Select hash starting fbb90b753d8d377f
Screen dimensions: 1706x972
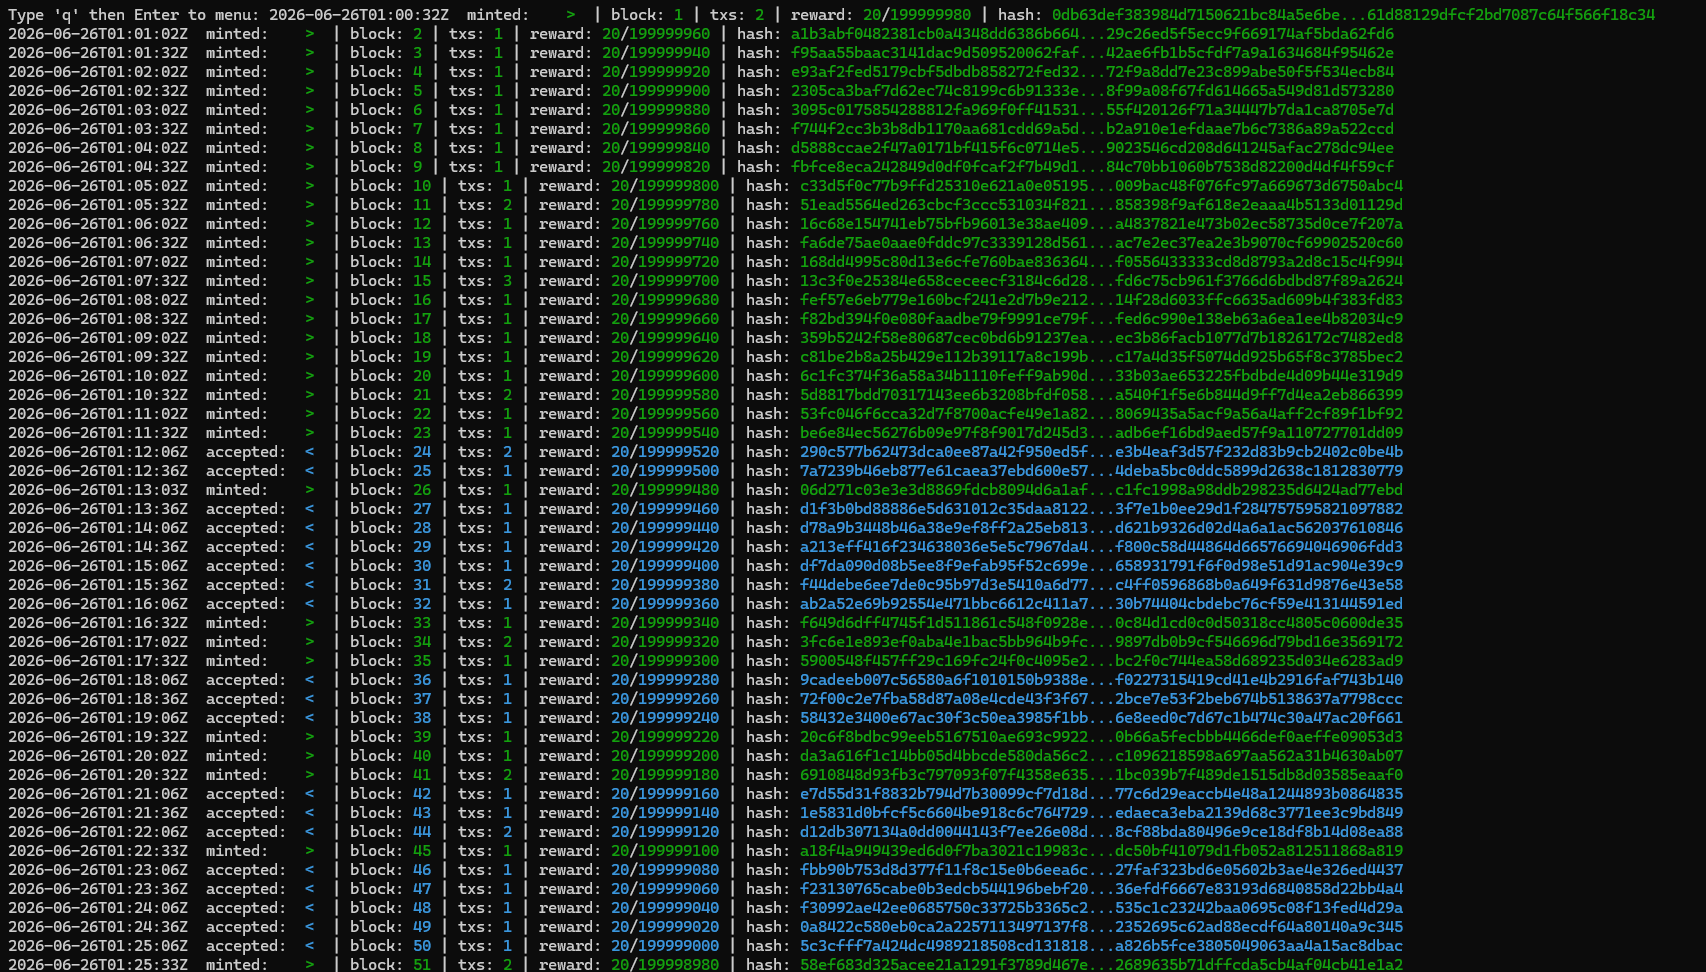point(1101,870)
